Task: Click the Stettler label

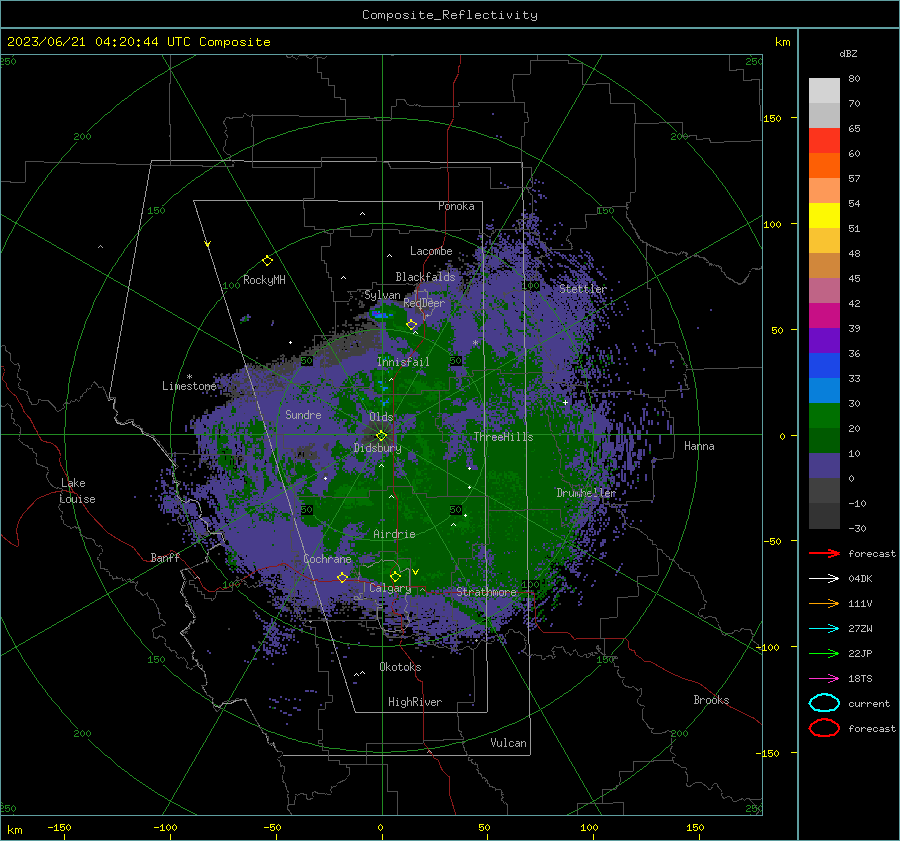Action: point(583,289)
